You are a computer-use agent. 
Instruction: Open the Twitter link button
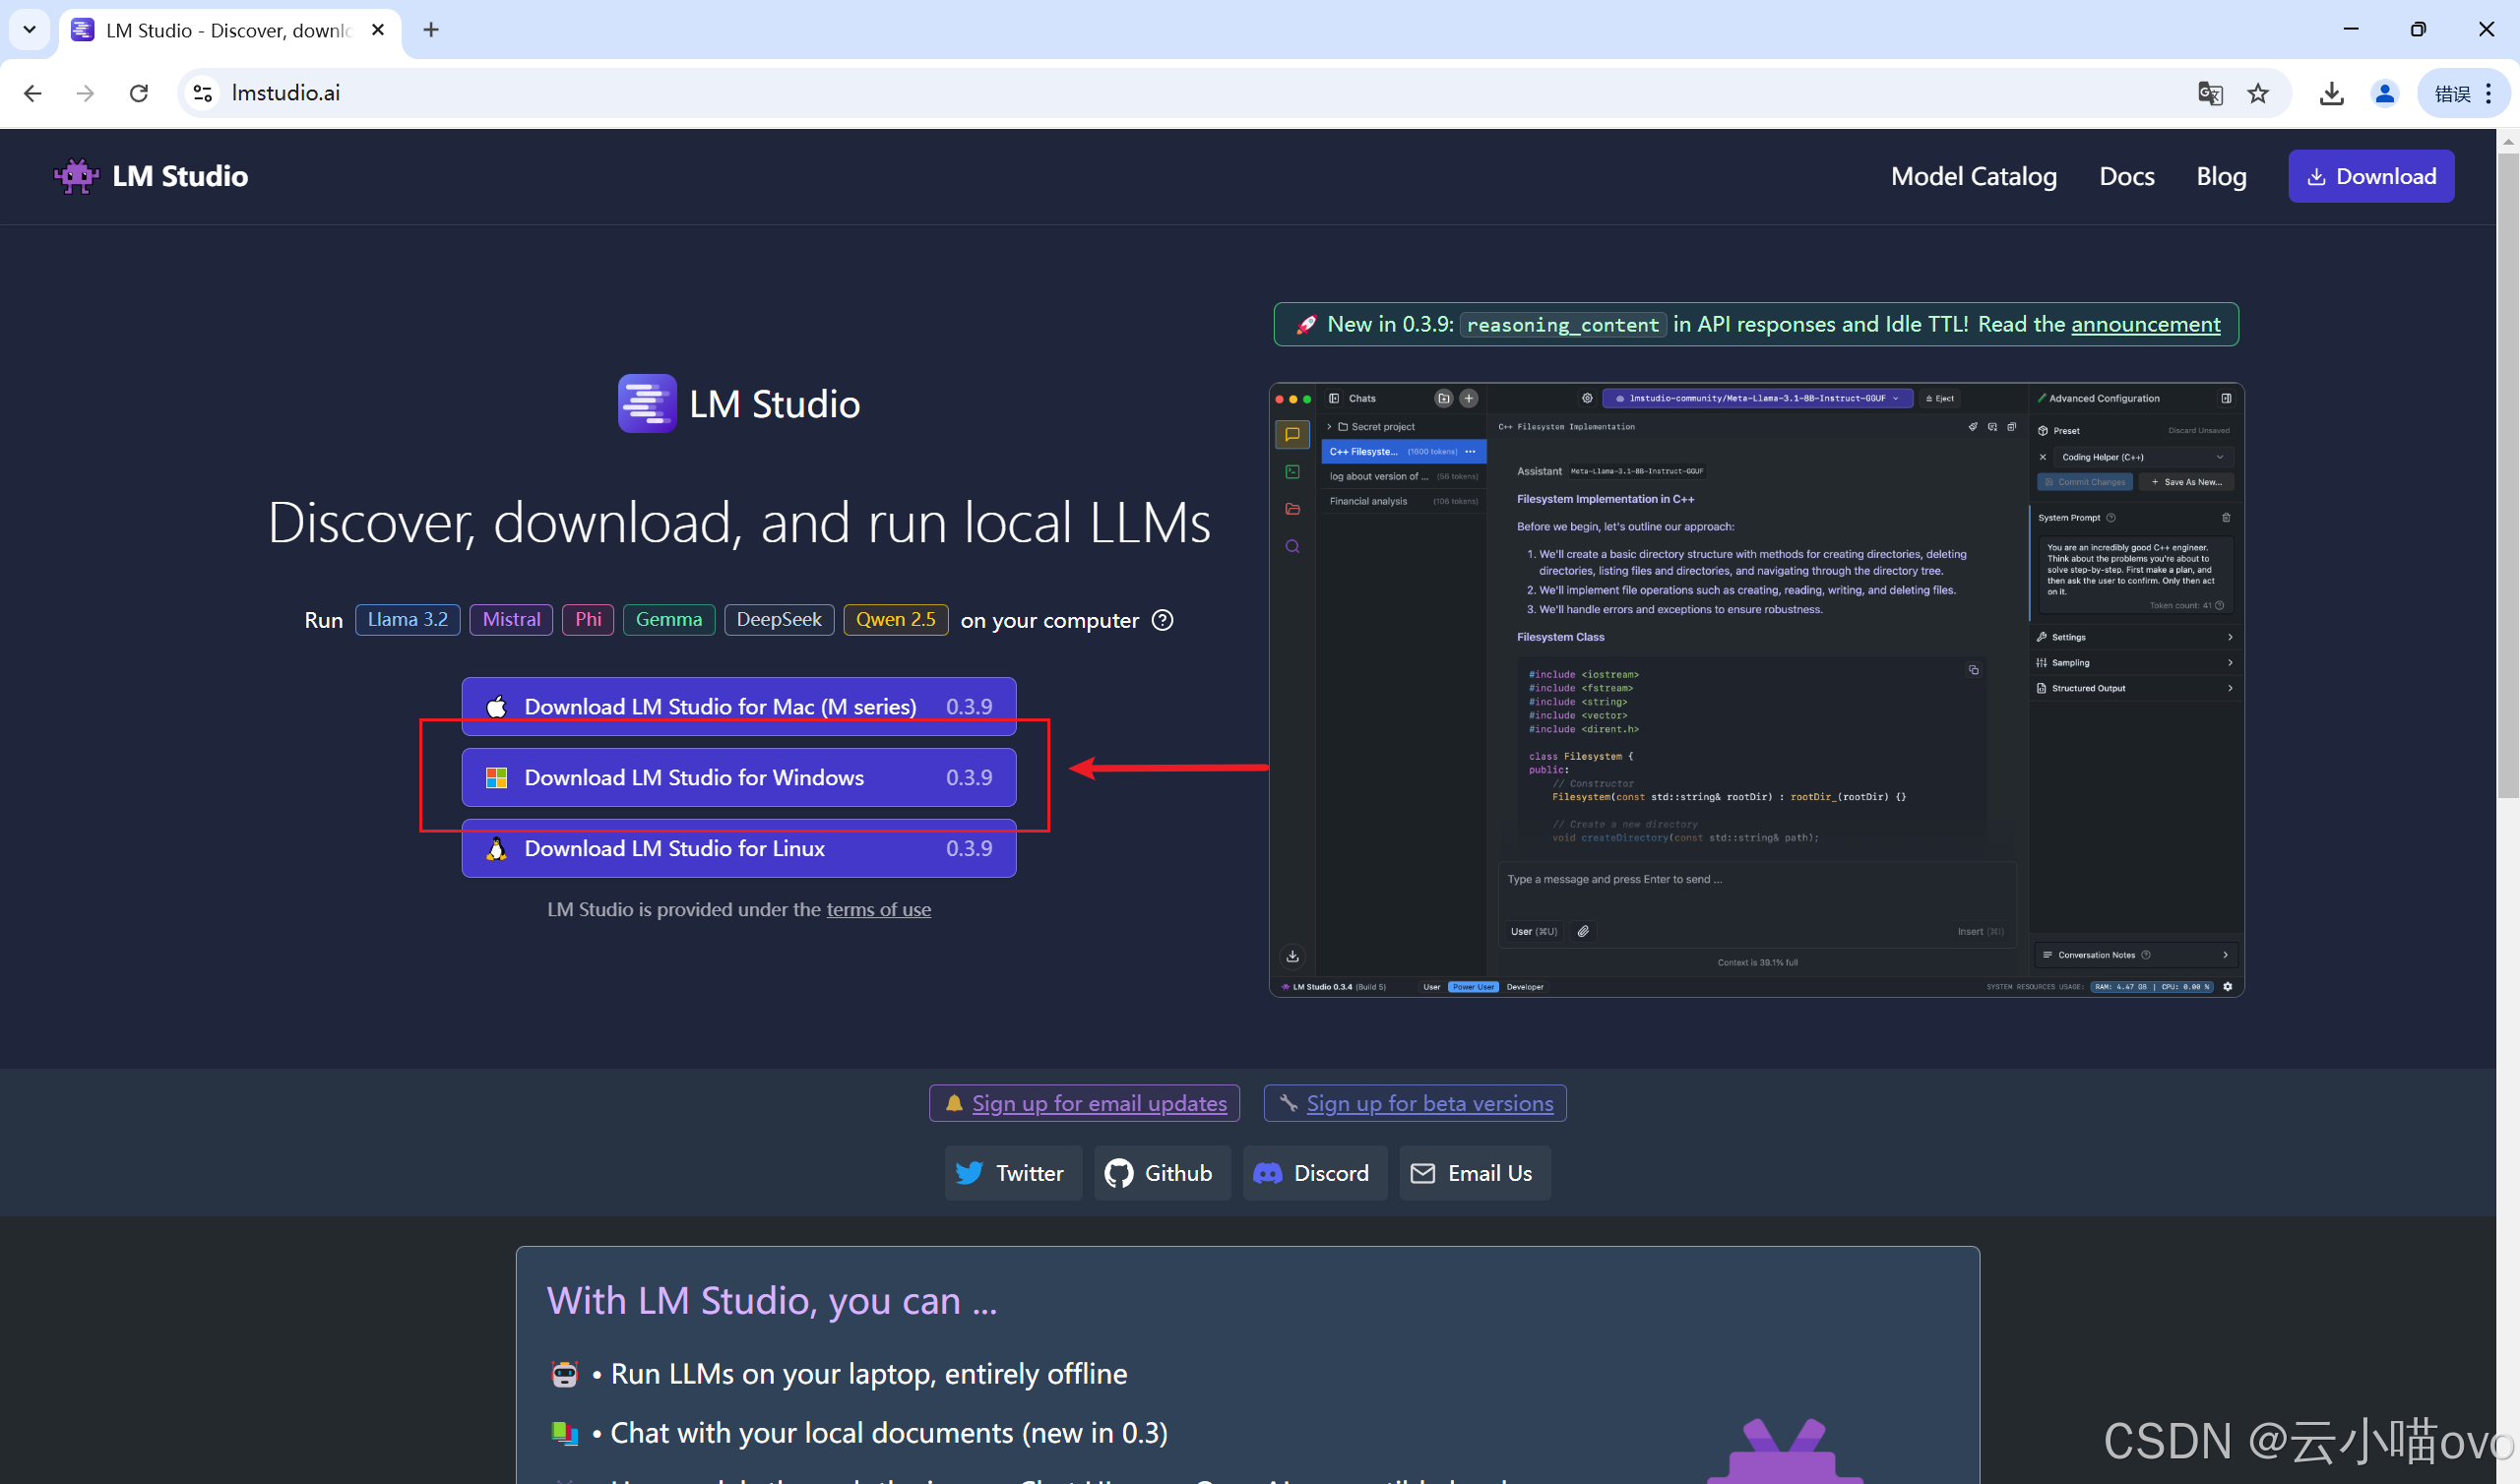(1012, 1173)
